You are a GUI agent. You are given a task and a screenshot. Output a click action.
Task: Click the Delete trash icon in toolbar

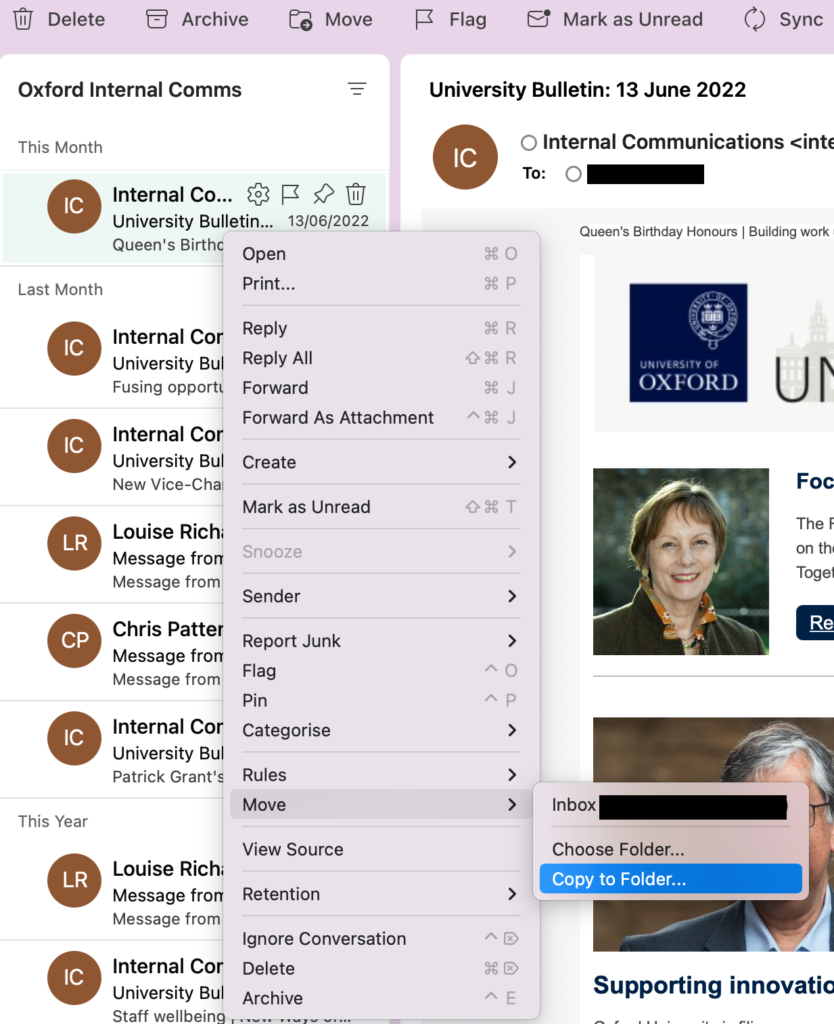tap(23, 19)
